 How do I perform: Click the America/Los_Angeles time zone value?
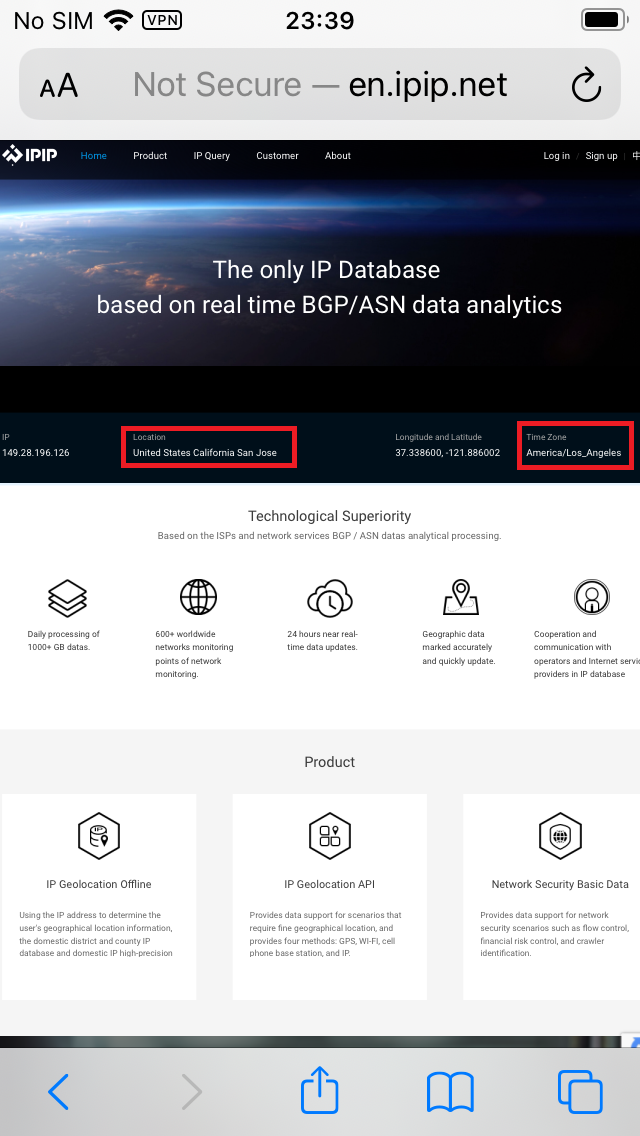coord(573,453)
